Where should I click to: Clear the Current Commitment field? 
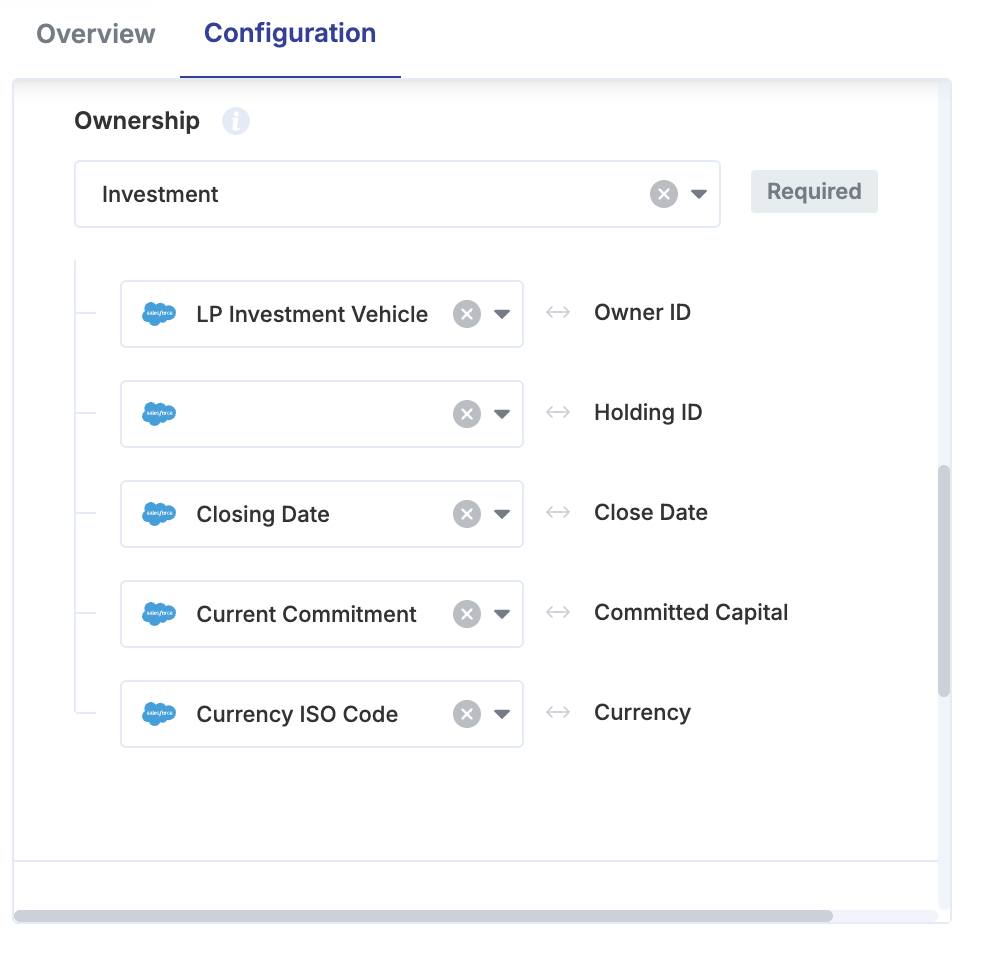[467, 614]
